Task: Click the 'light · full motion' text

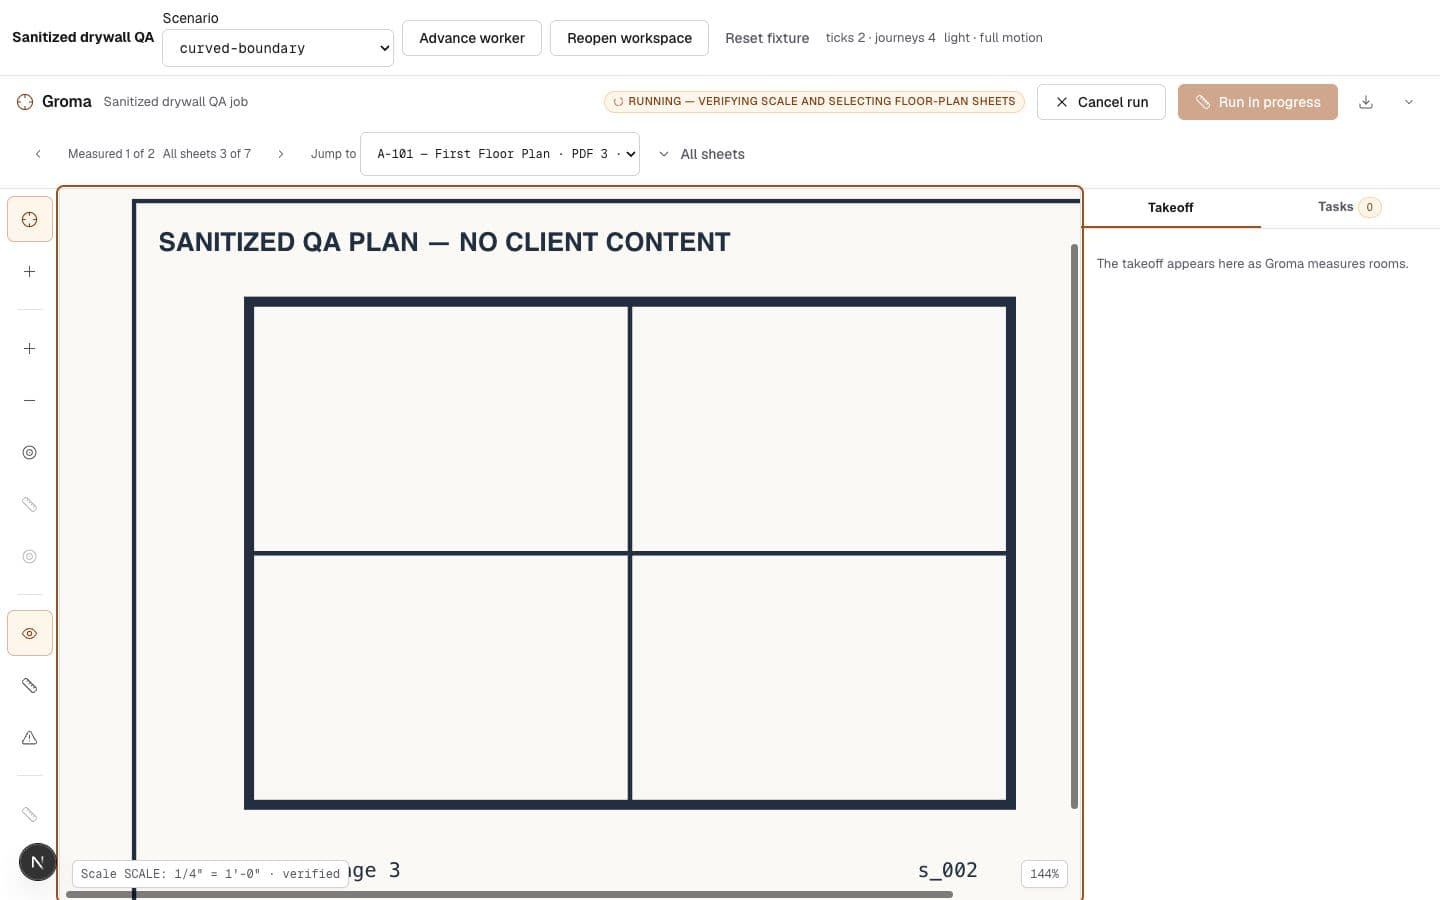Action: [x=993, y=38]
